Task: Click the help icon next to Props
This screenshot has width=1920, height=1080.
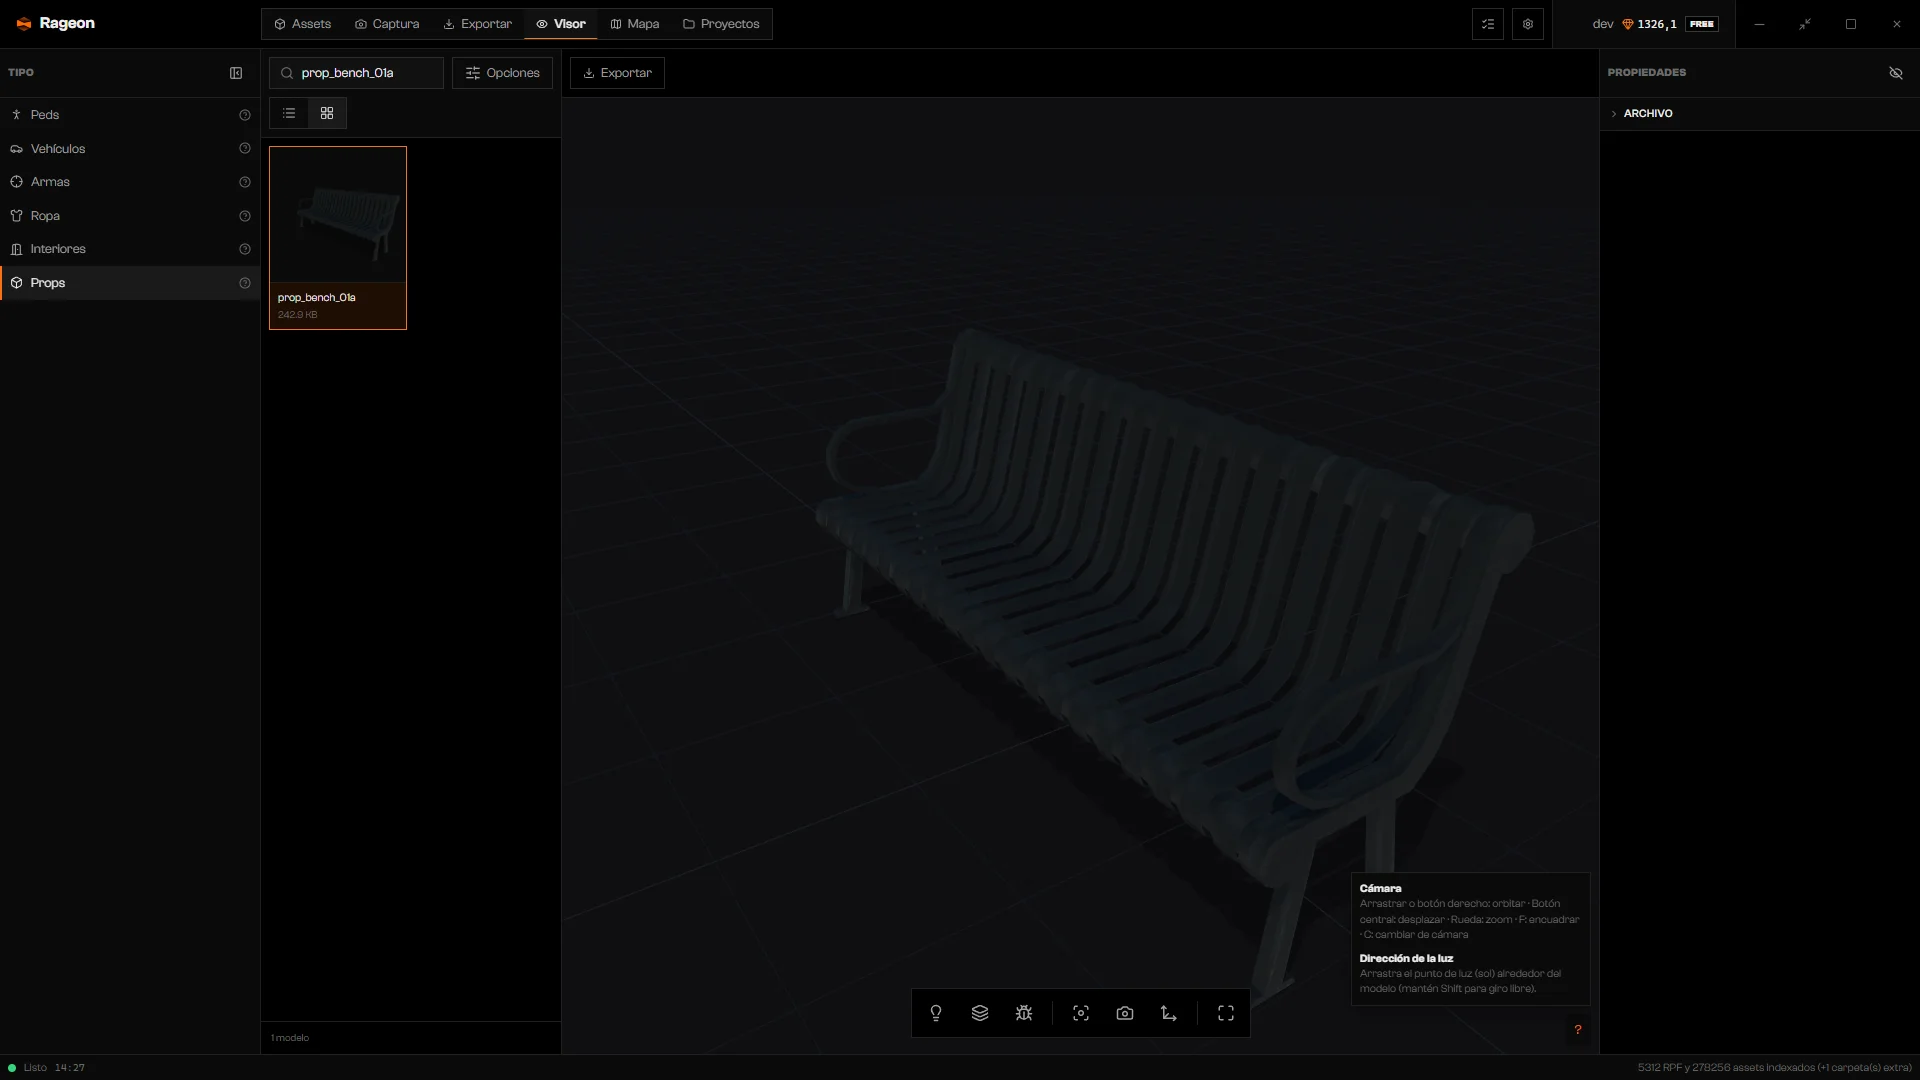Action: pos(245,283)
